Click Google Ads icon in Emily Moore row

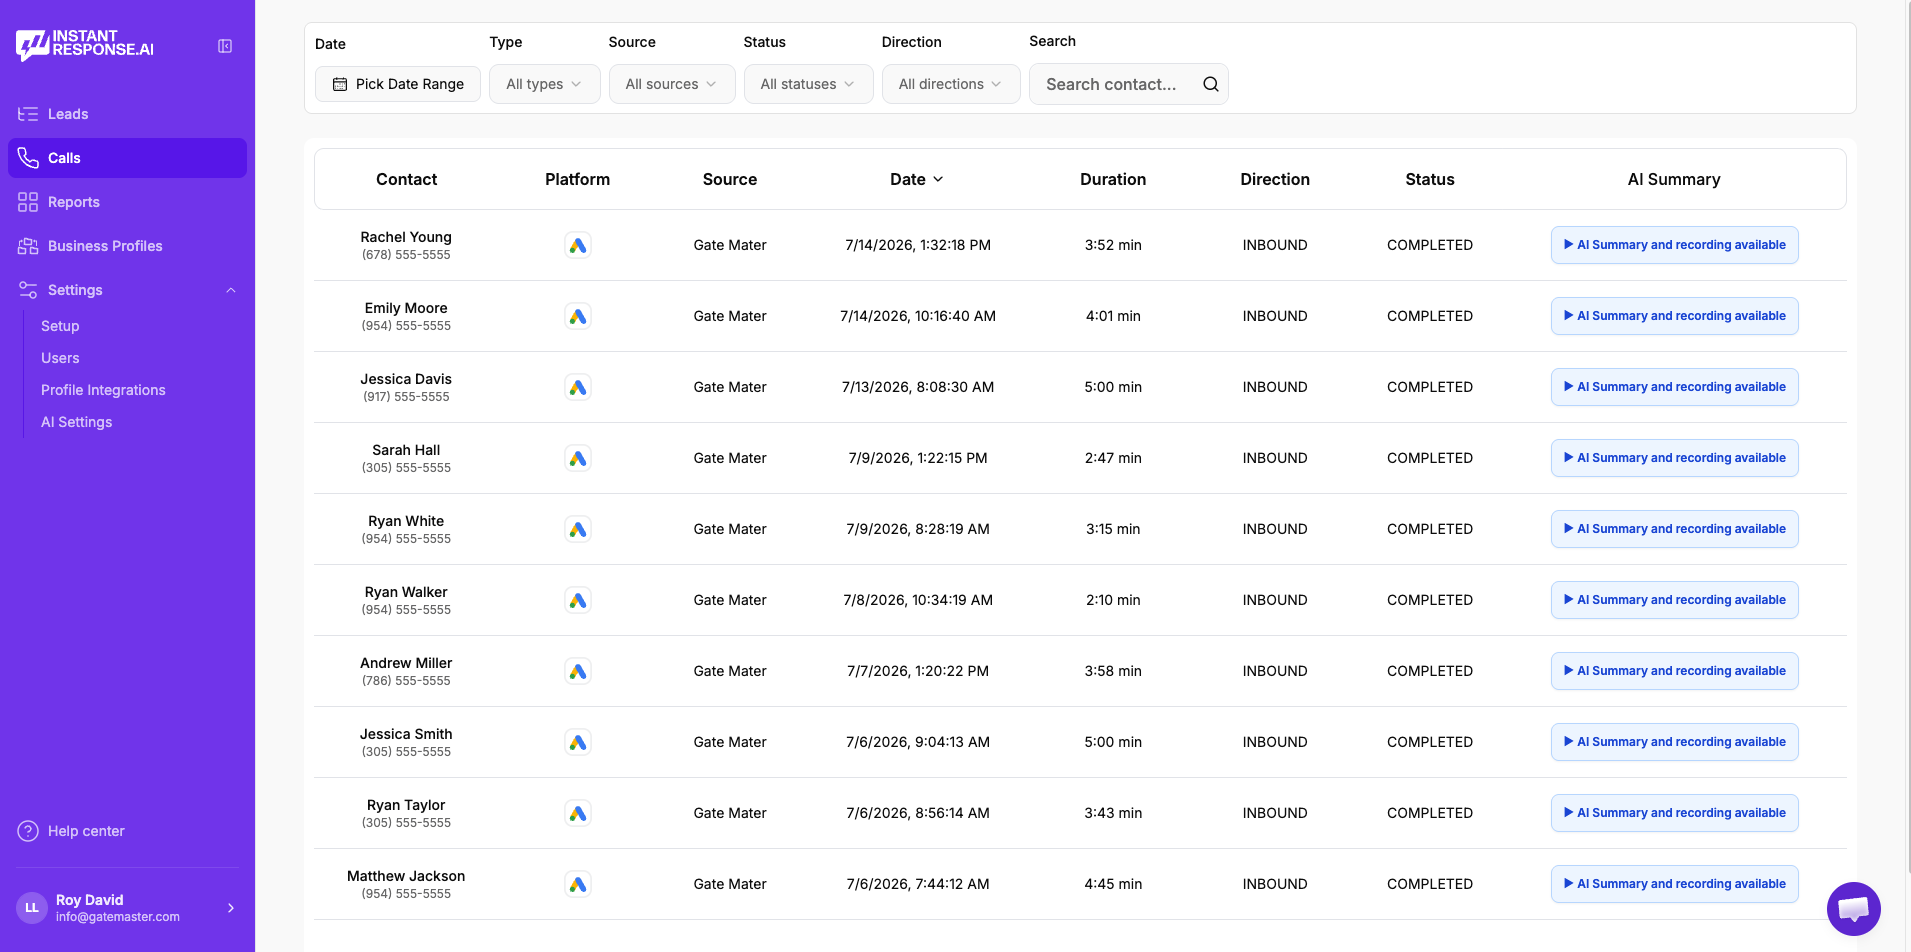pos(578,316)
